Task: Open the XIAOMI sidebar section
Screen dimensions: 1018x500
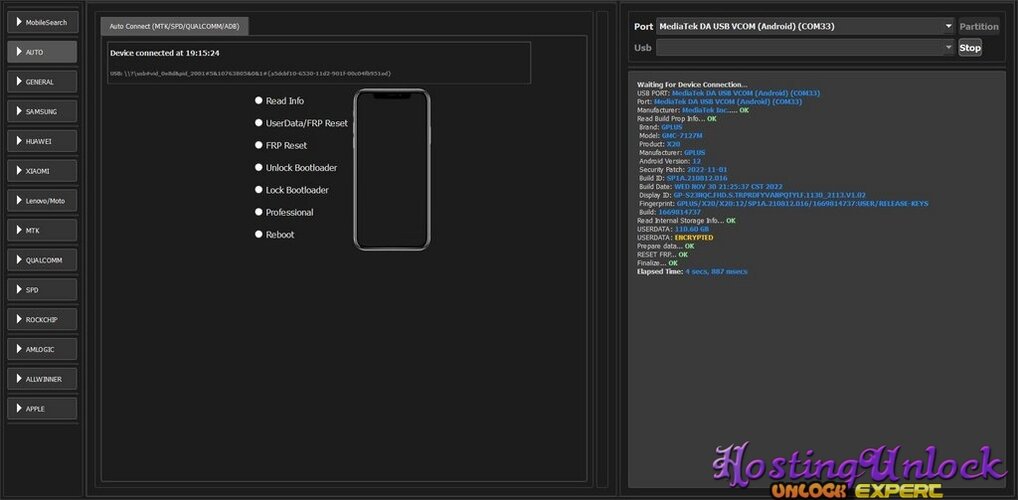Action: coord(42,171)
